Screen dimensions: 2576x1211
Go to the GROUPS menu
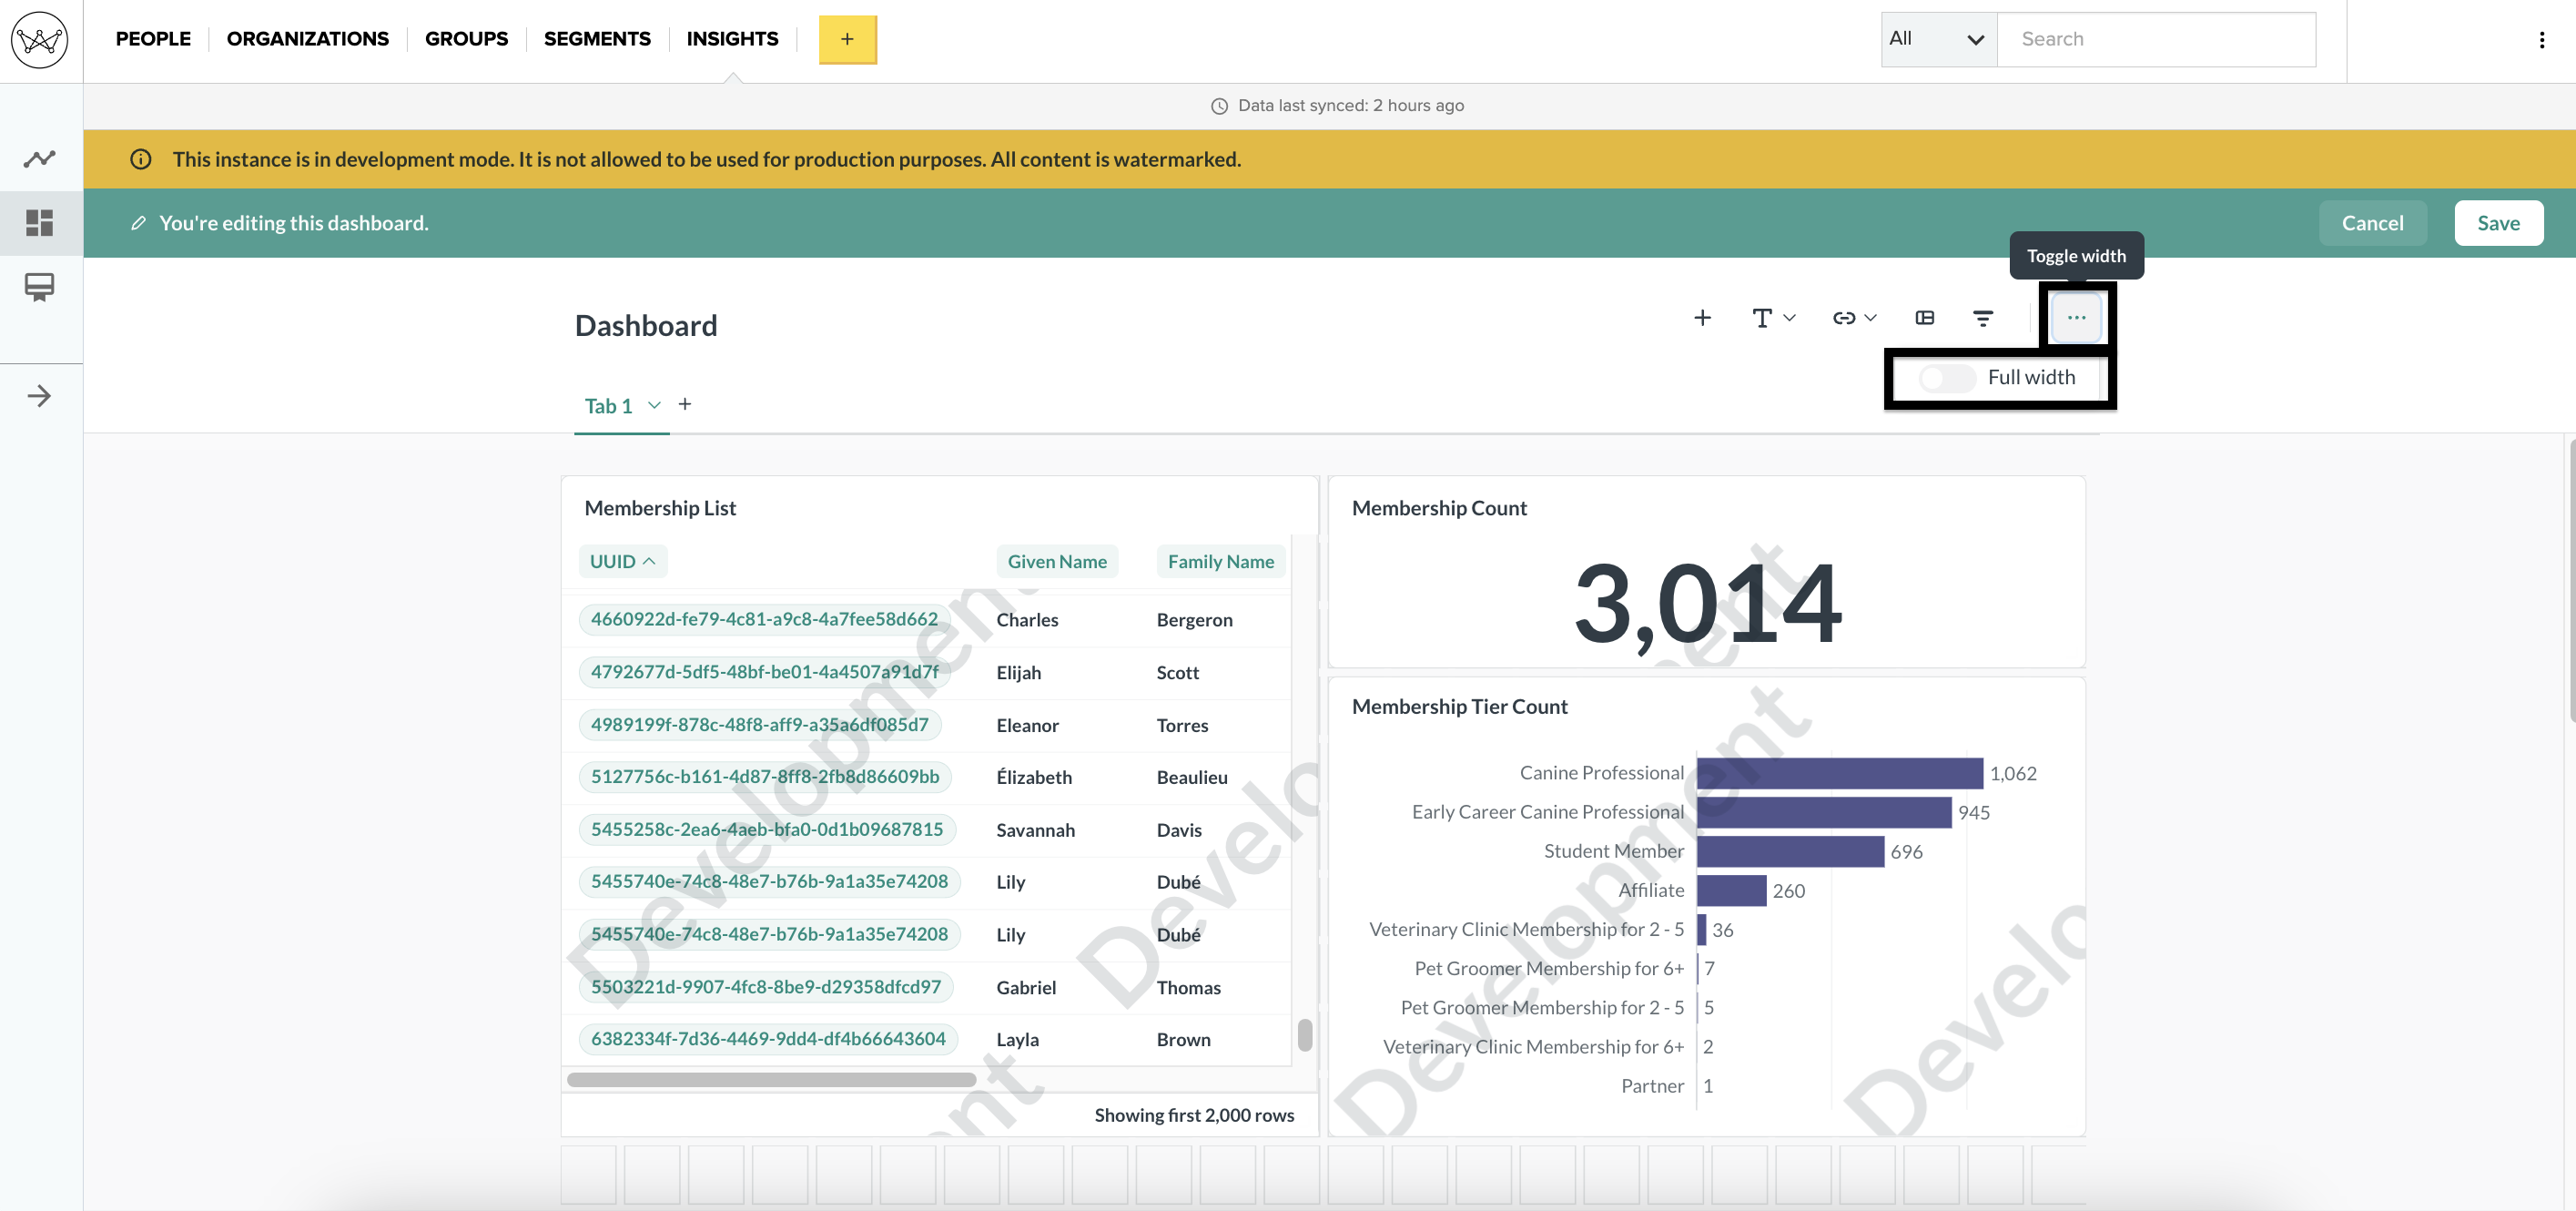466,39
